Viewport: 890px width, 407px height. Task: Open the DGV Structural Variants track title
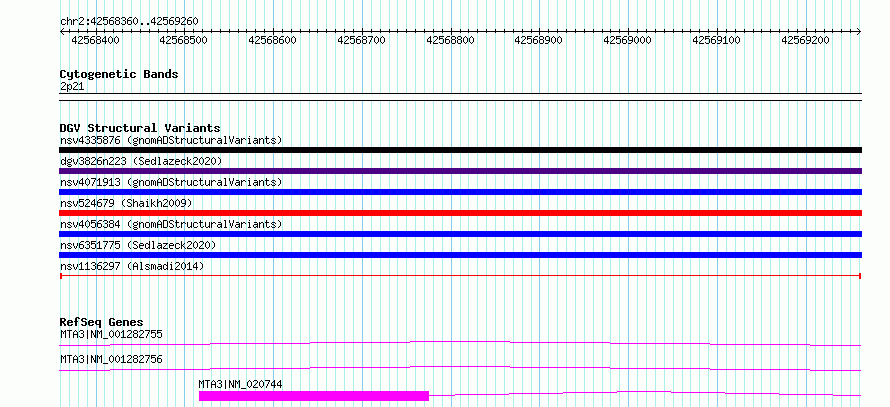140,128
